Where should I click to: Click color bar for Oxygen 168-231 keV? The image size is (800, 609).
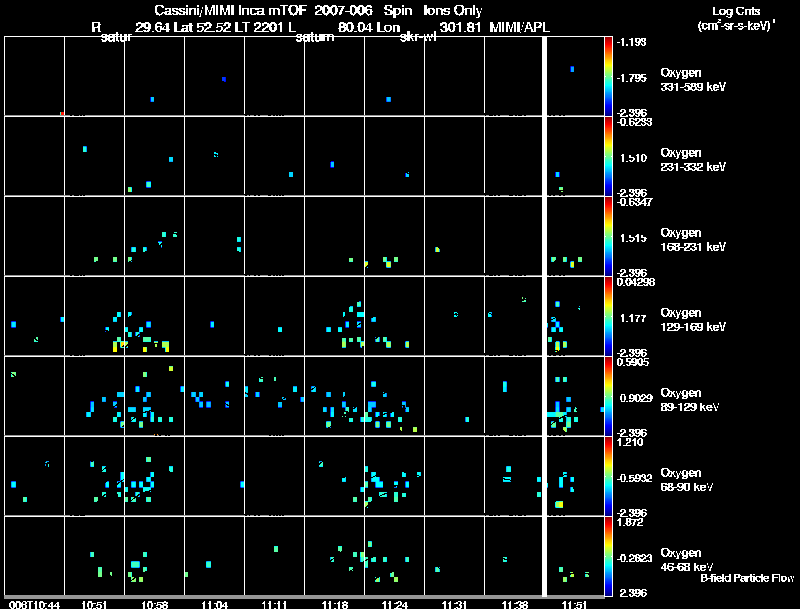(608, 236)
